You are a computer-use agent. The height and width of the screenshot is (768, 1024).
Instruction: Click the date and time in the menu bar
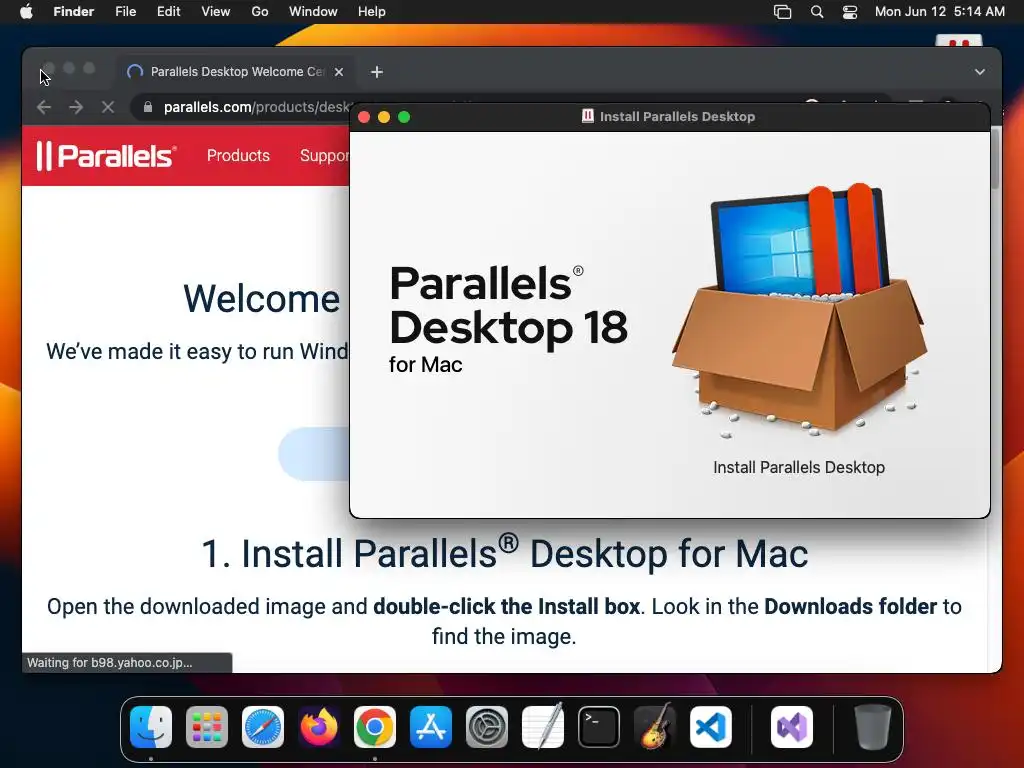tap(940, 12)
